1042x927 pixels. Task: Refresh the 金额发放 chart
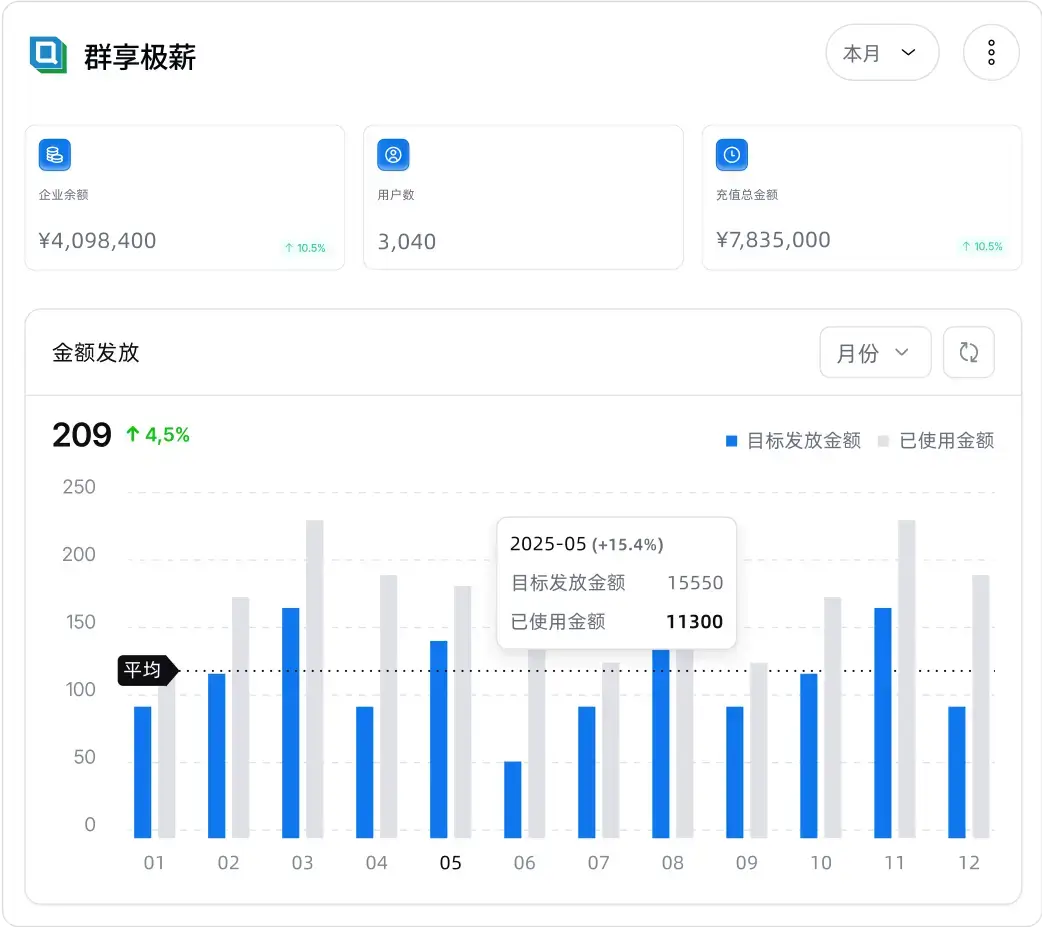[x=968, y=353]
